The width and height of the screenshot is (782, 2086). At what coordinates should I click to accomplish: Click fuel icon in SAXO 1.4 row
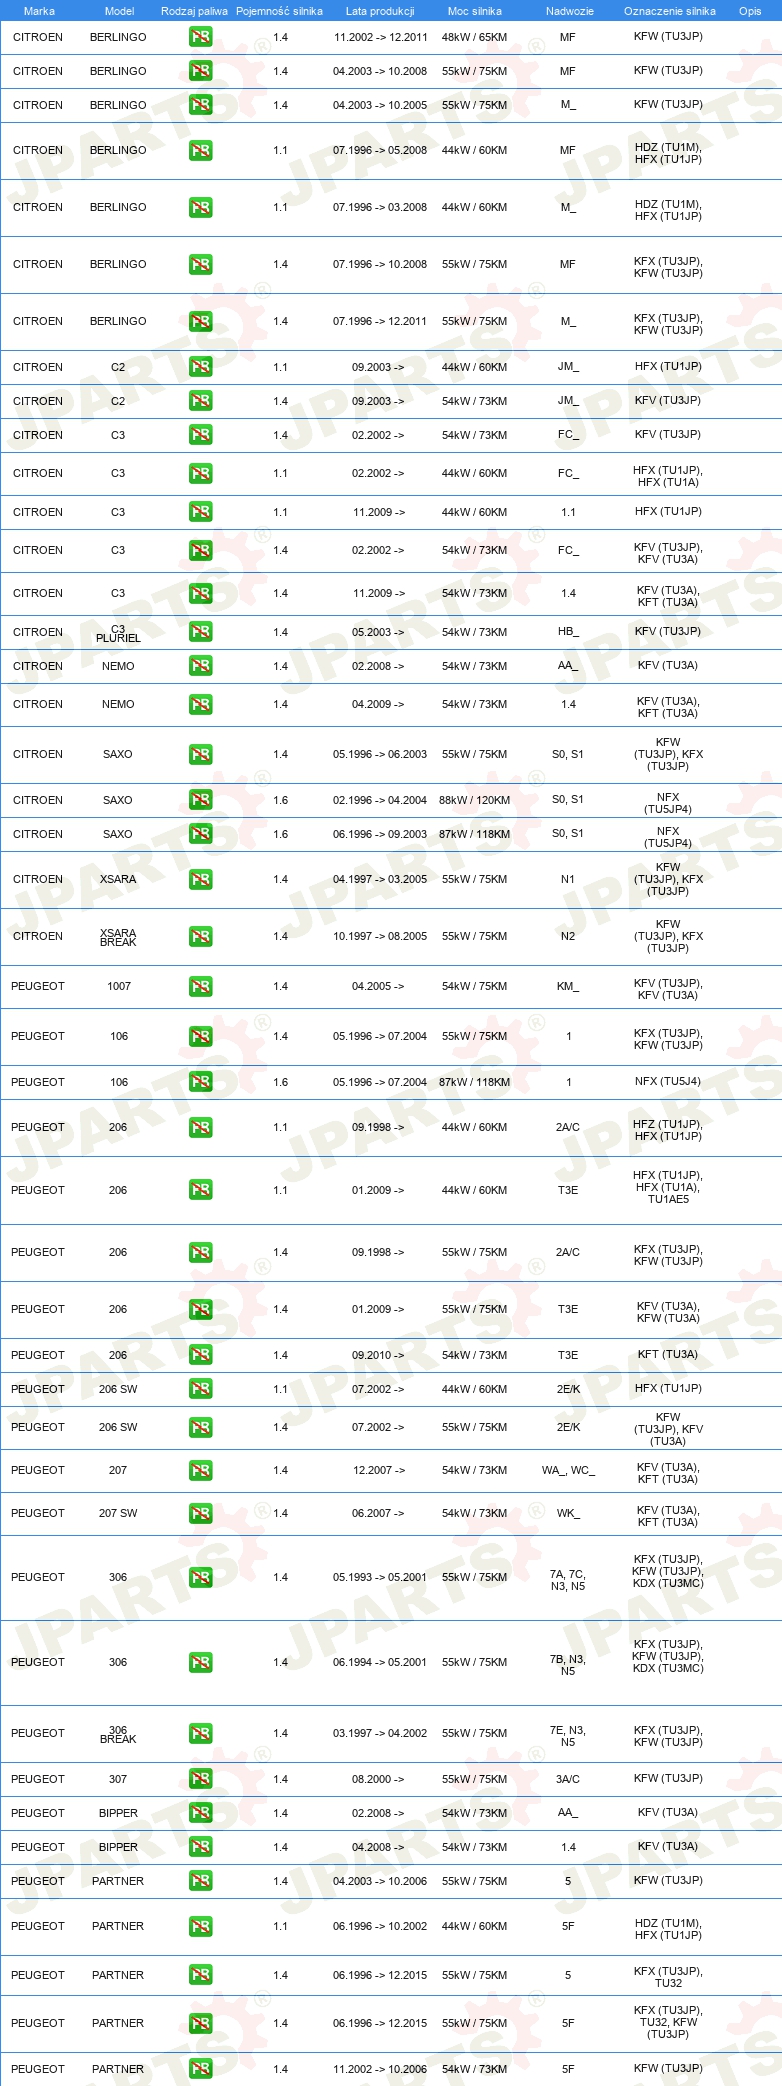[x=201, y=755]
